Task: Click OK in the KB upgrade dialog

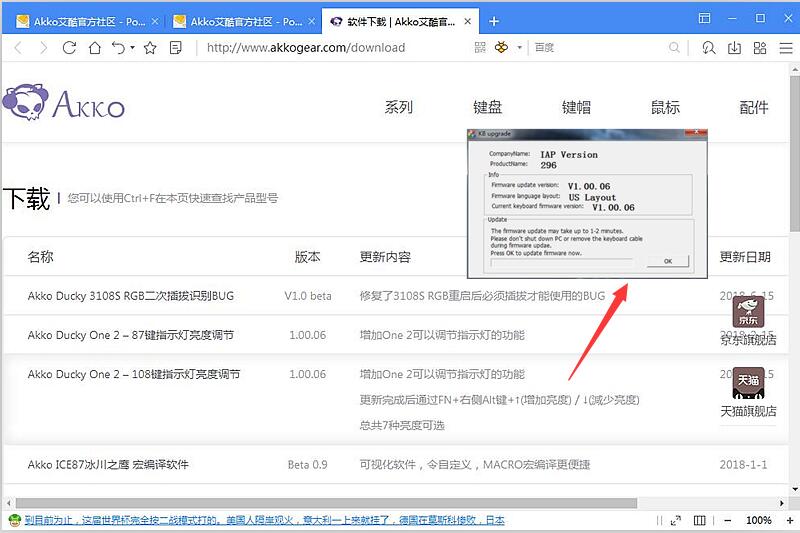Action: [x=668, y=261]
